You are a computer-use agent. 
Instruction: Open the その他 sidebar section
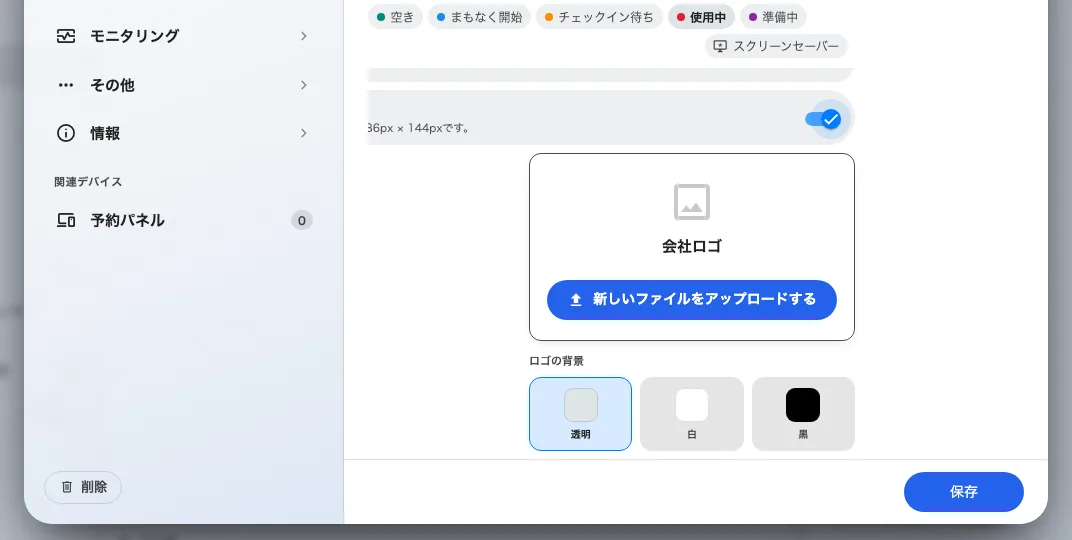coord(183,85)
